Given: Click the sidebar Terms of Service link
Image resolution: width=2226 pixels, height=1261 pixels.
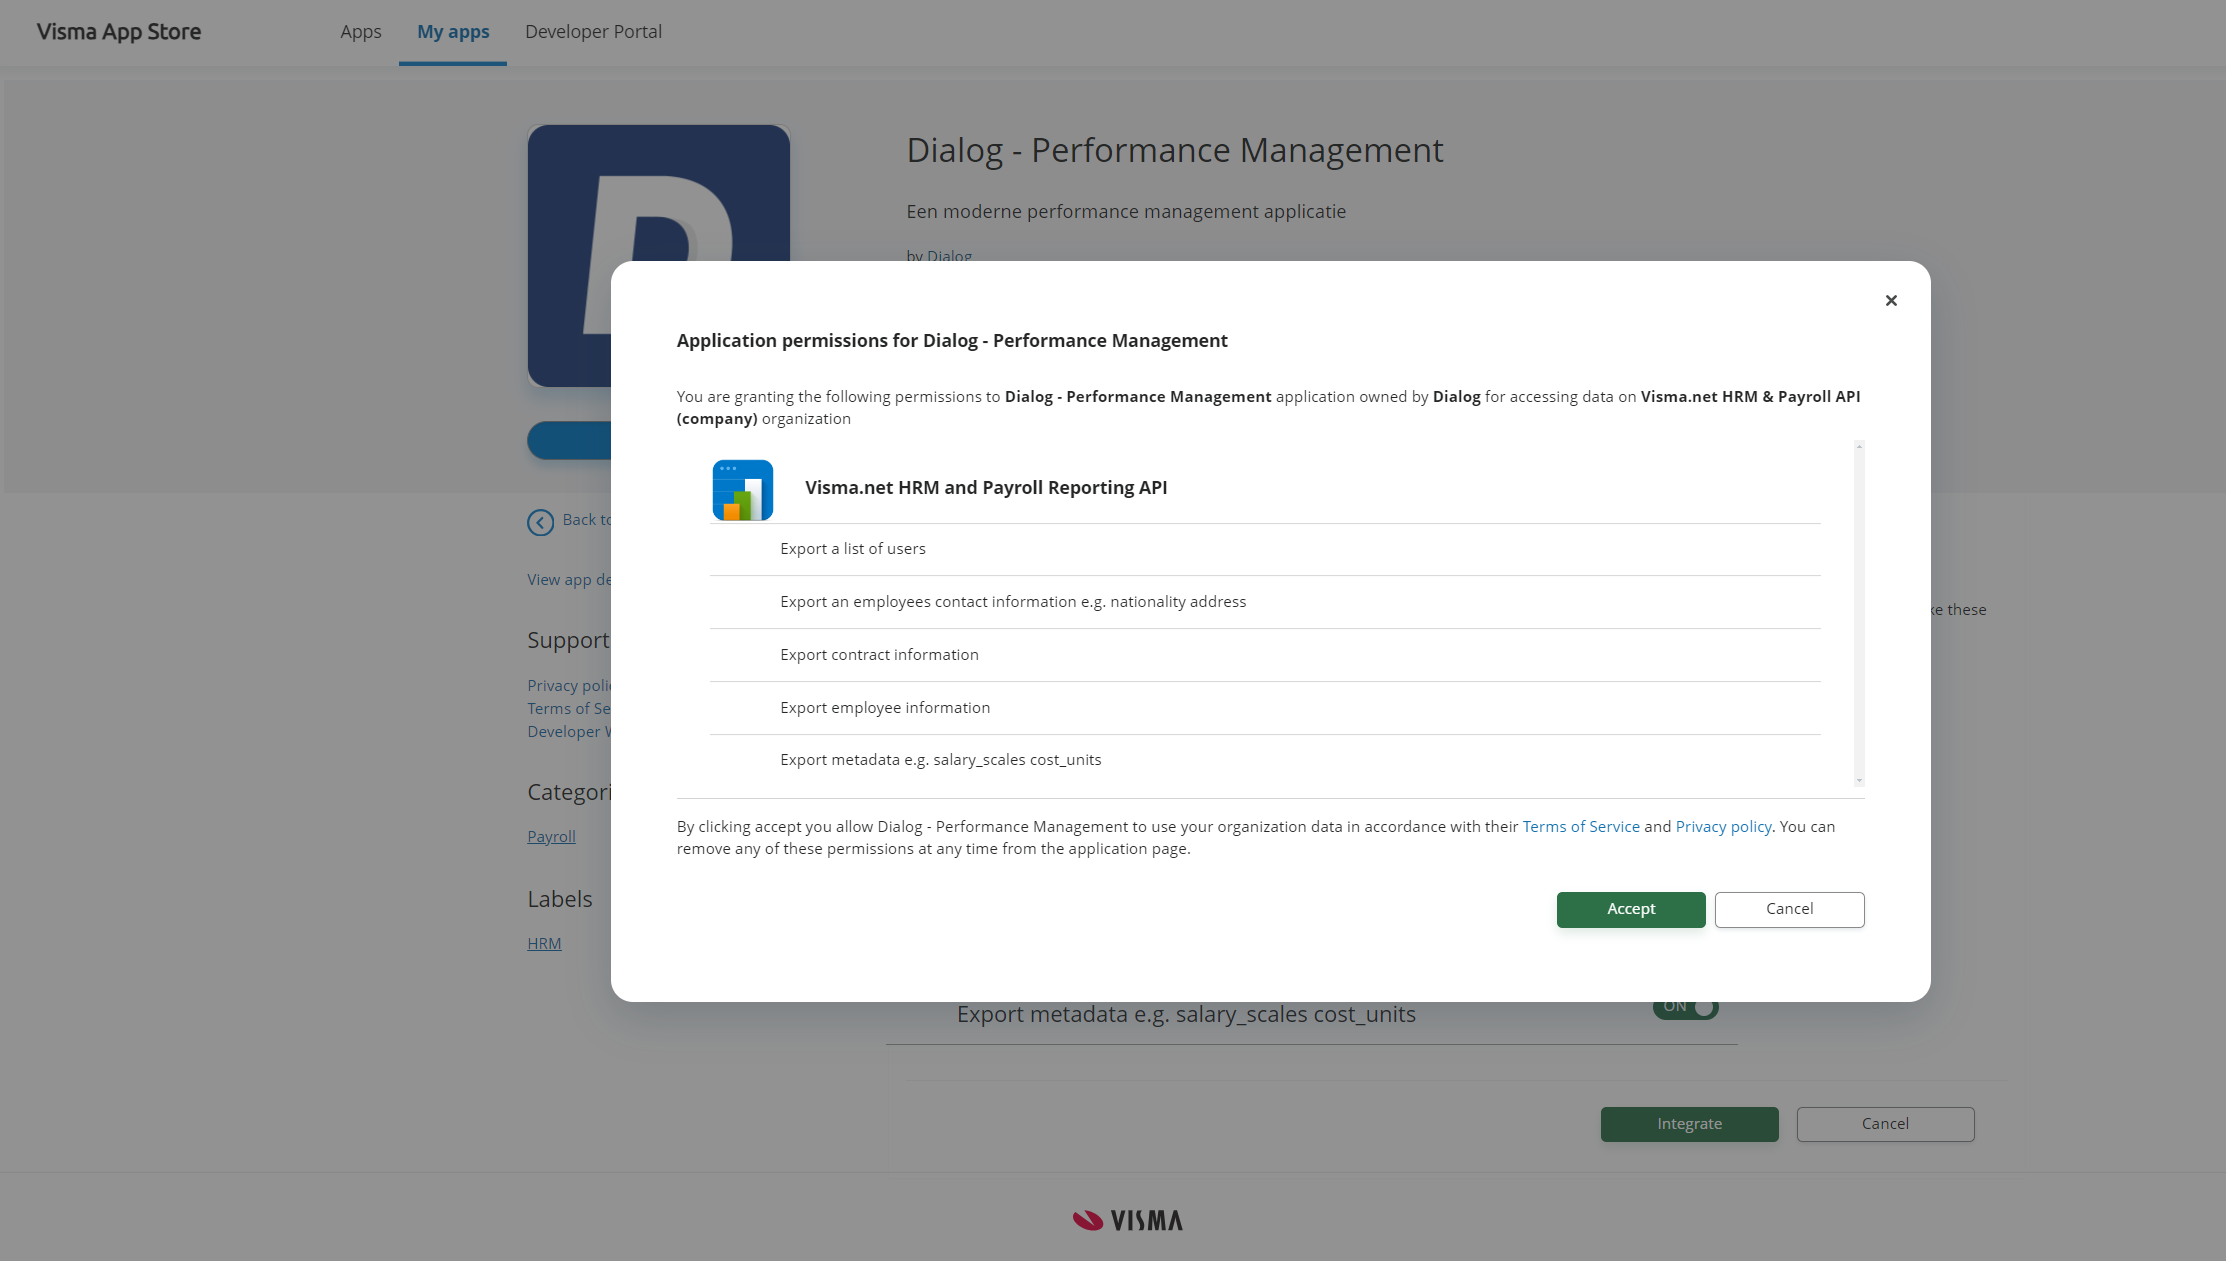Looking at the screenshot, I should point(569,708).
